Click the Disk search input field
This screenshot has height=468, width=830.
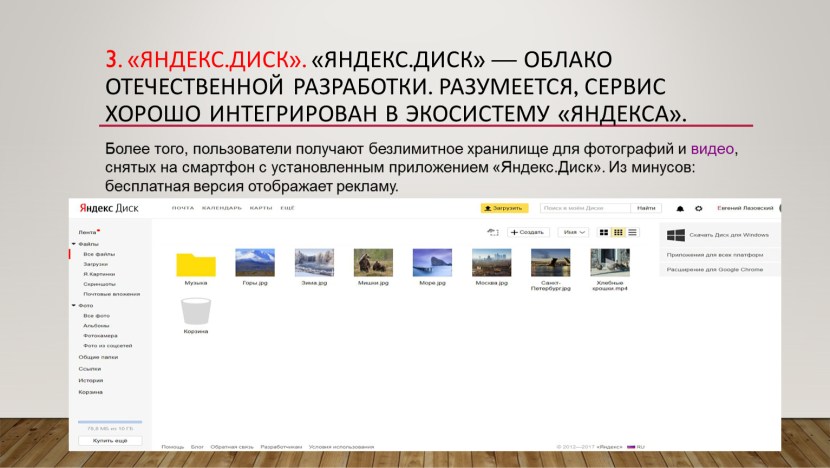click(584, 208)
